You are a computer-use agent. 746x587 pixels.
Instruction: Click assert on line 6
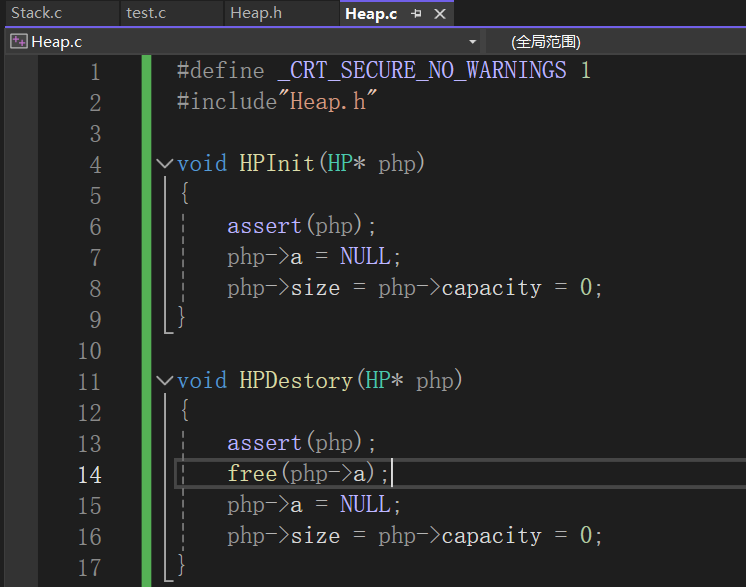tap(265, 225)
